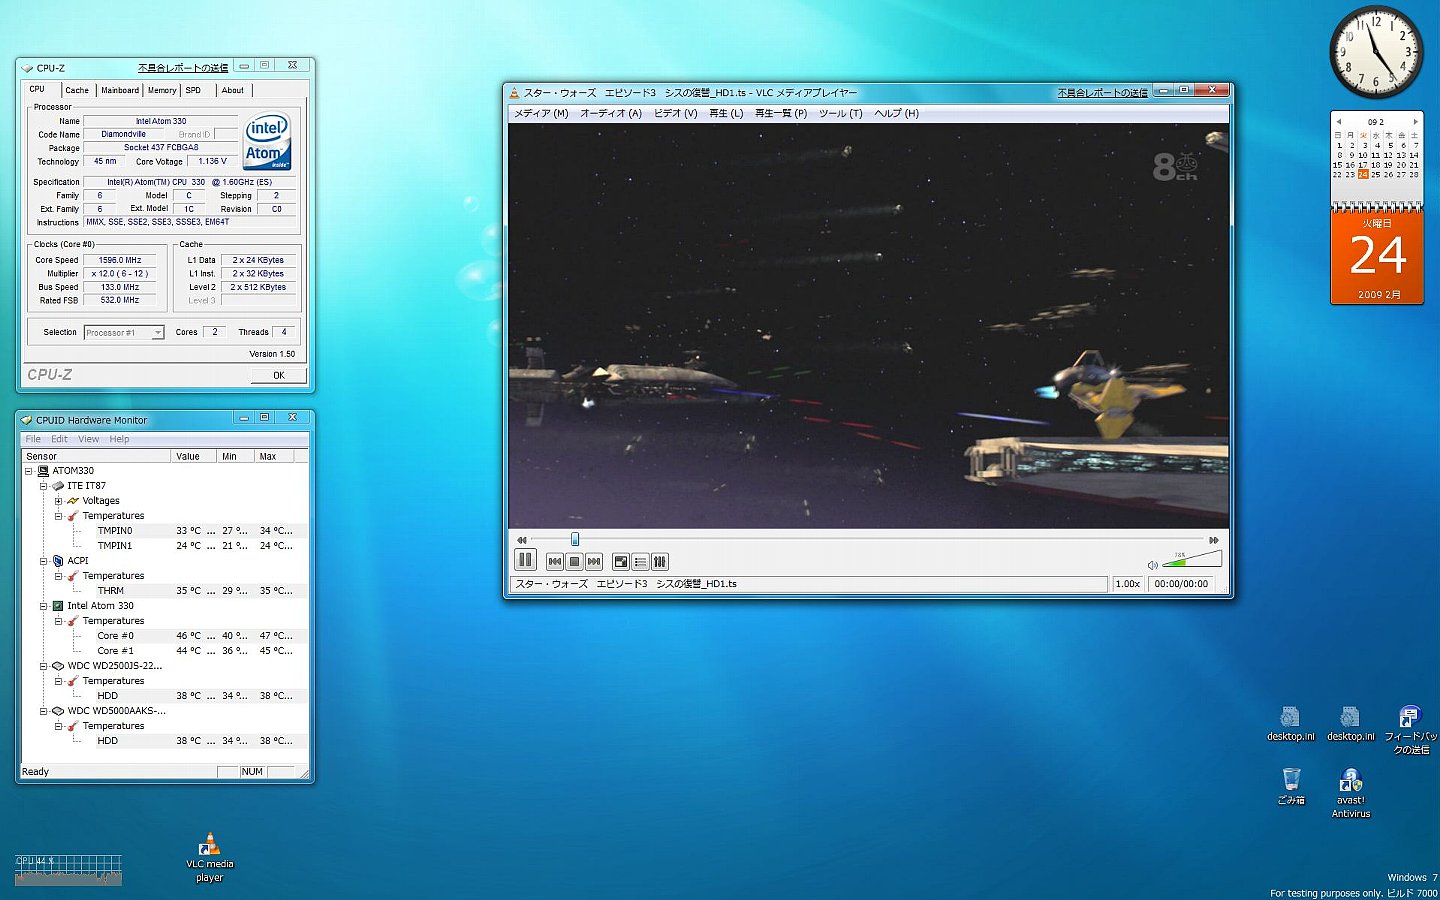Switch to the Mainboard tab in CPU-Z
Viewport: 1440px width, 900px height.
pyautogui.click(x=120, y=91)
